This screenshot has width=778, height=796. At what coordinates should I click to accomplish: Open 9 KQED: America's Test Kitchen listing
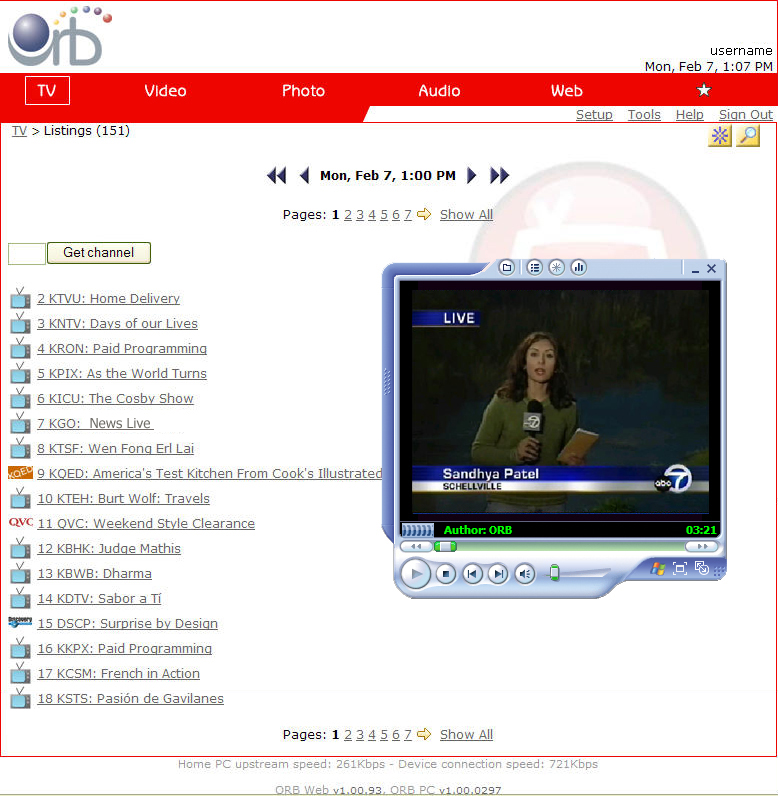click(x=210, y=474)
